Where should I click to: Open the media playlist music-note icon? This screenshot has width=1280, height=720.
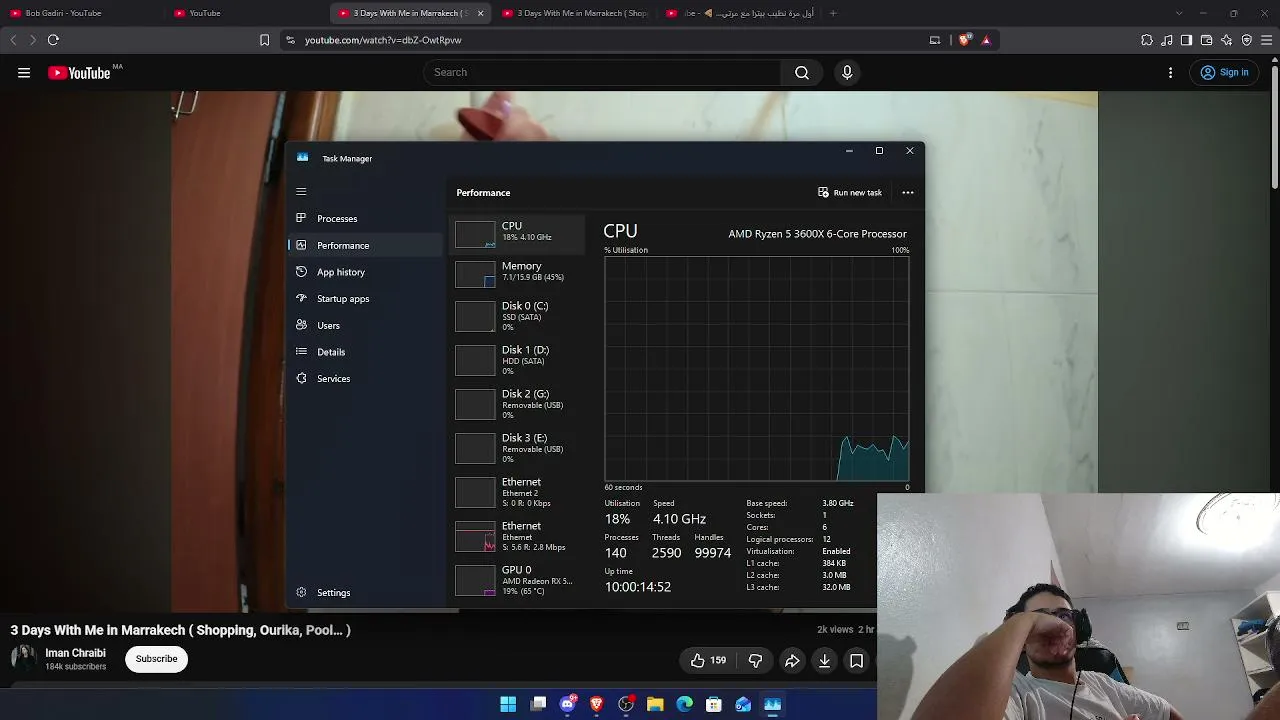(1167, 40)
